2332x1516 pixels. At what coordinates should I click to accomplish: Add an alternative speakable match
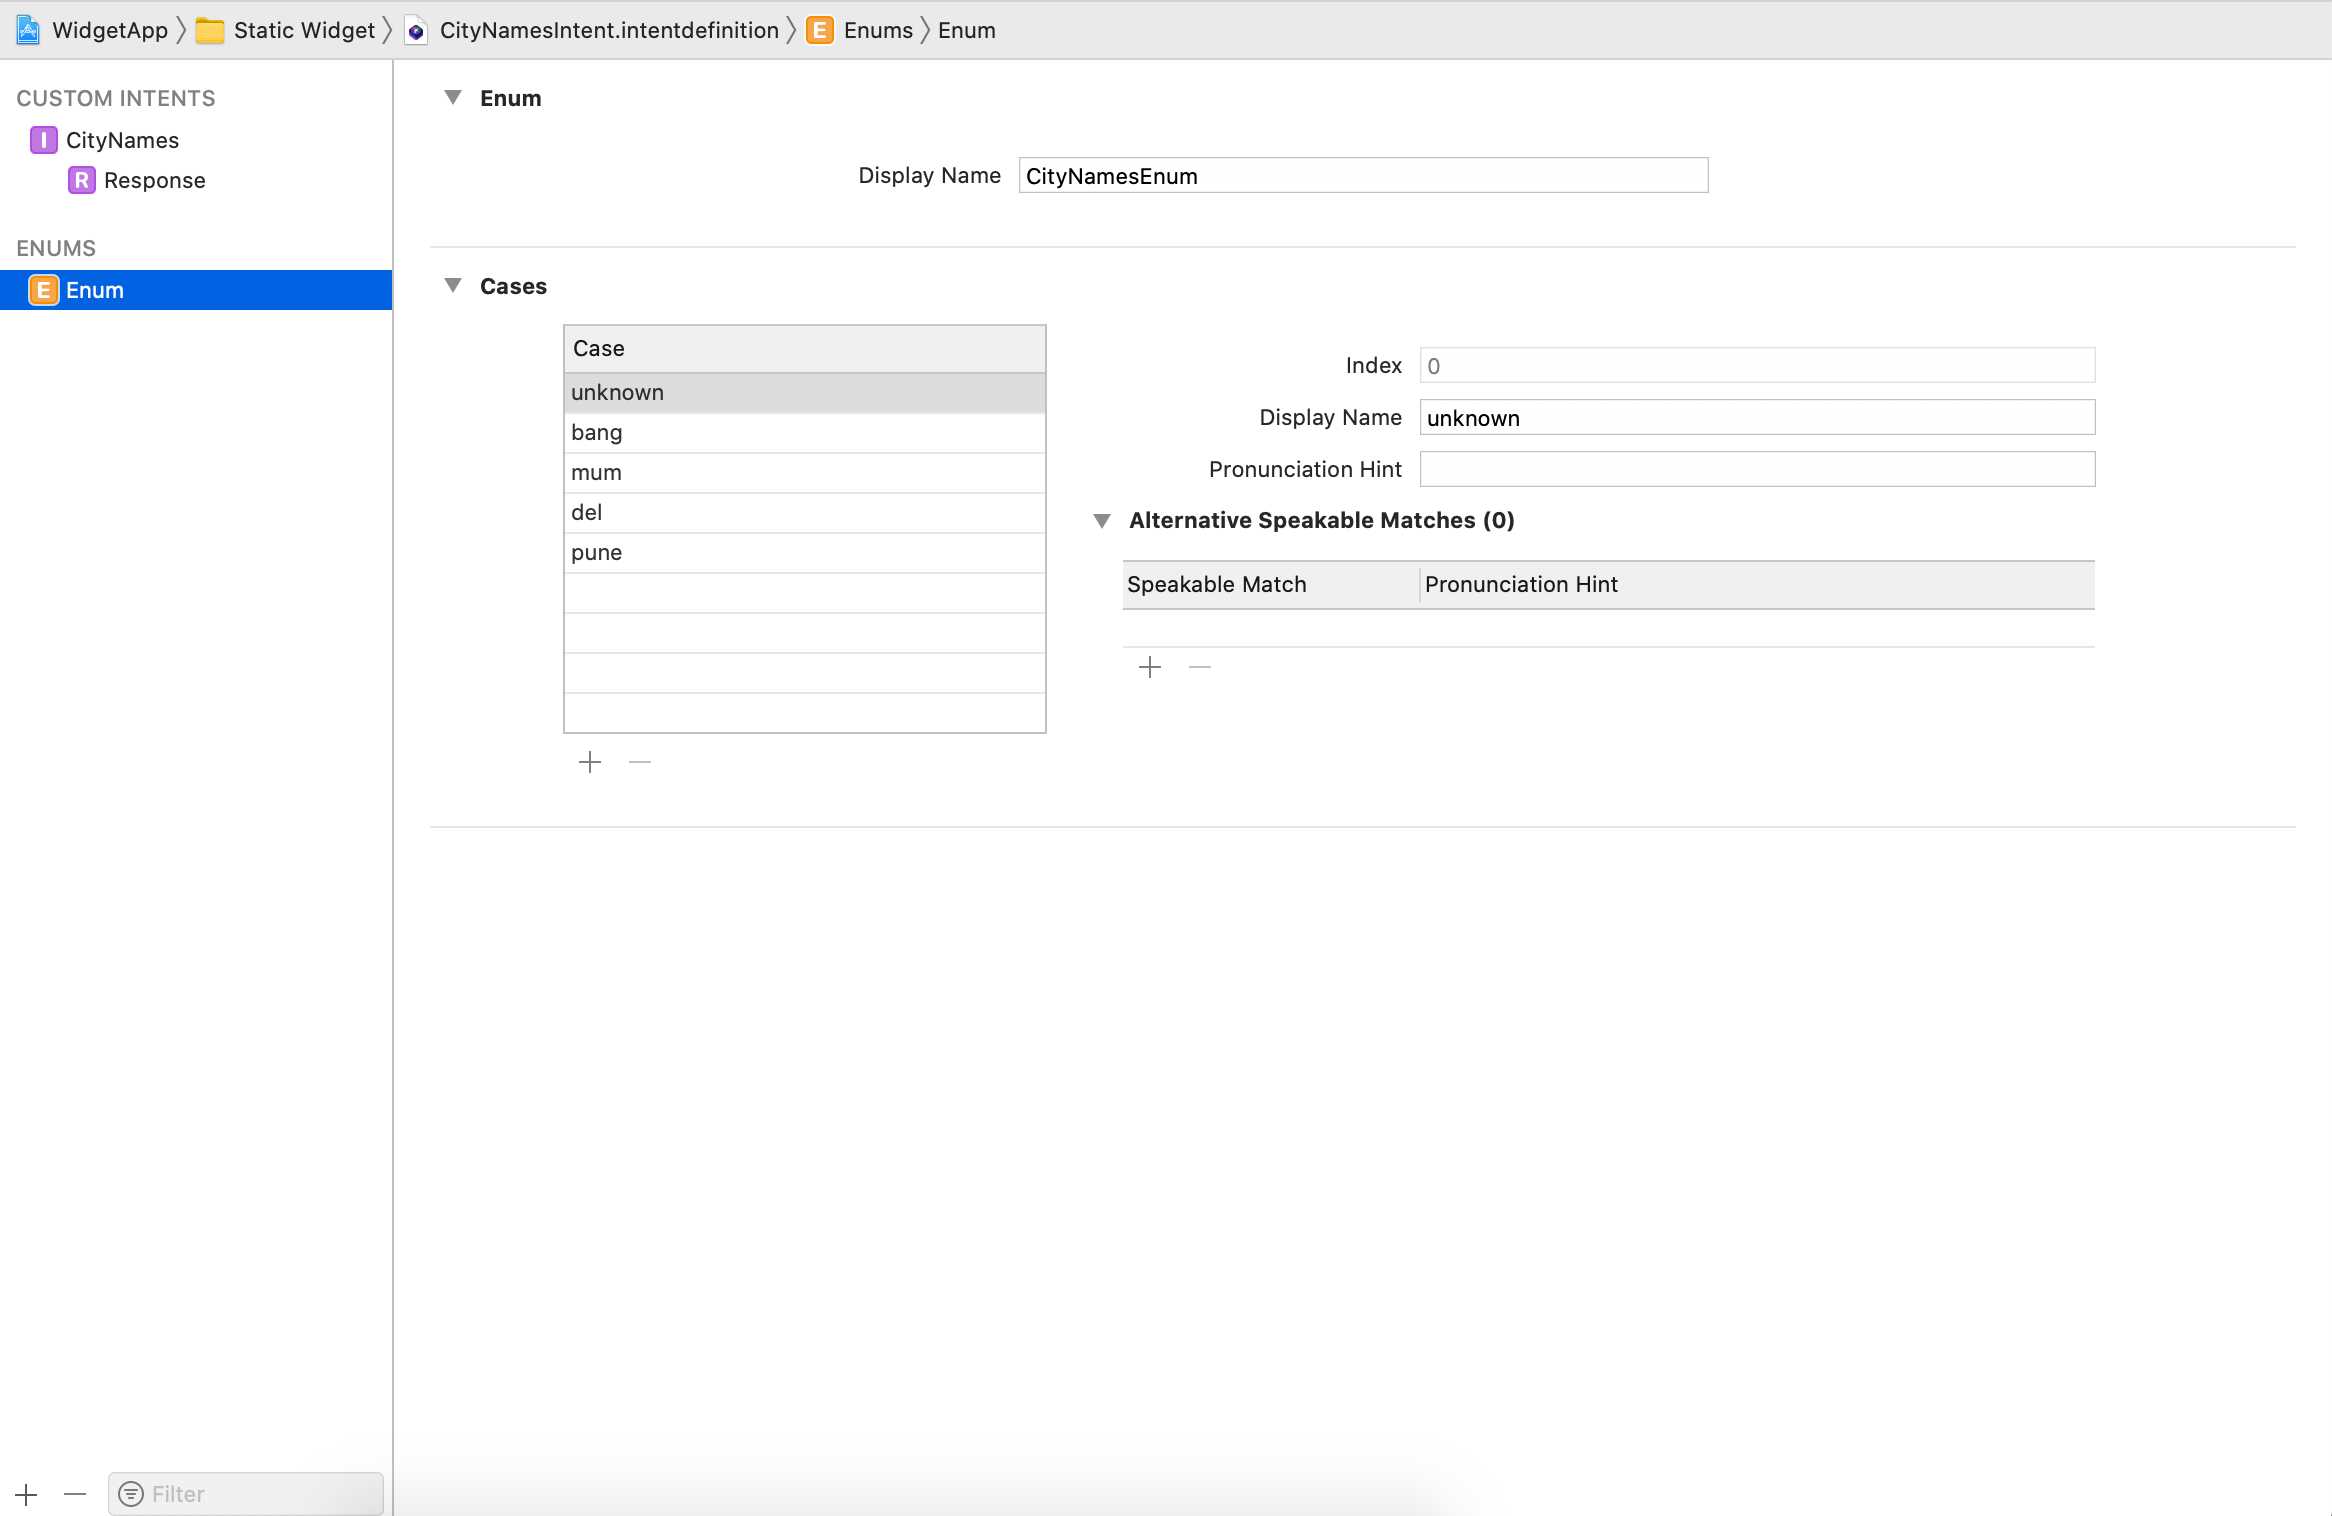[x=1150, y=667]
